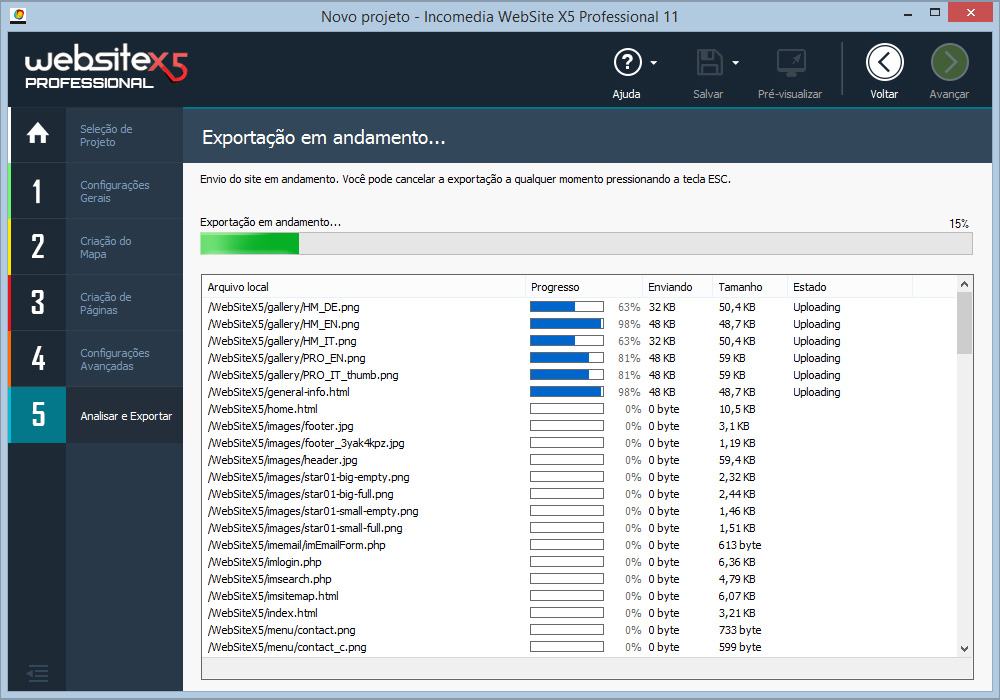Select /WebSiteX5/images/star01-big-full.png row

click(579, 494)
